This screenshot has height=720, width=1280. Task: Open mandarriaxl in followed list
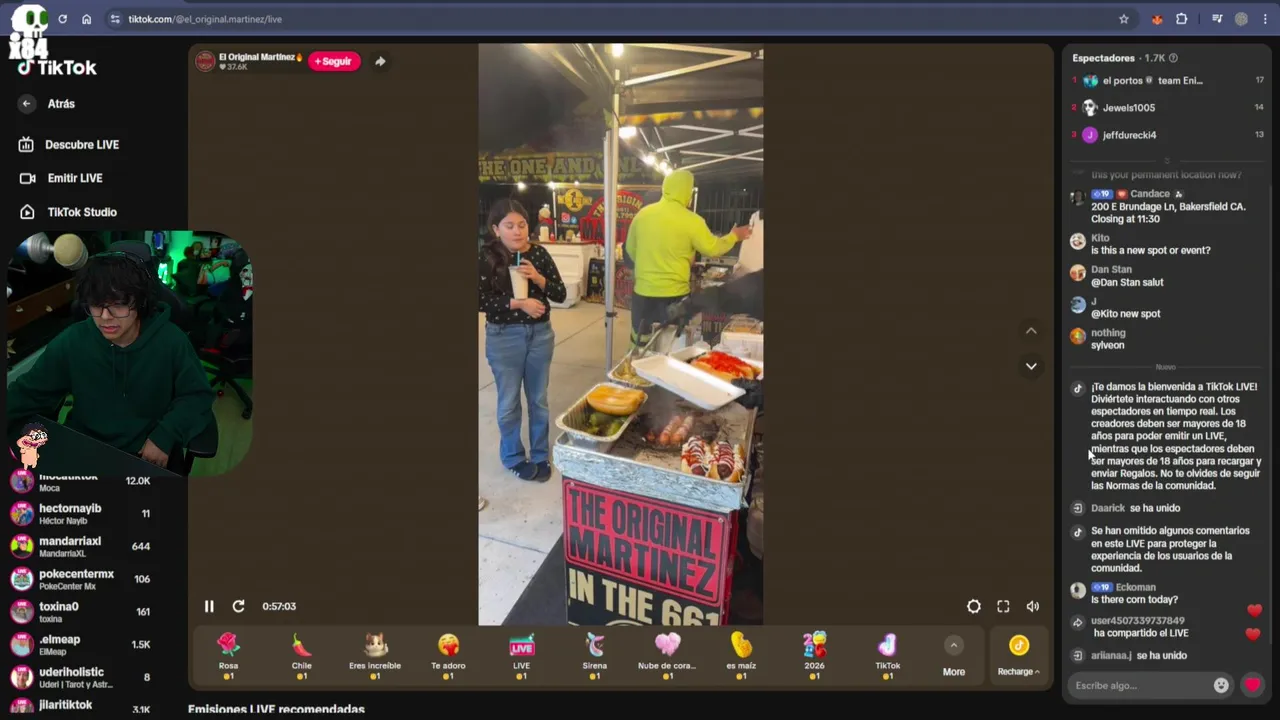click(x=80, y=547)
